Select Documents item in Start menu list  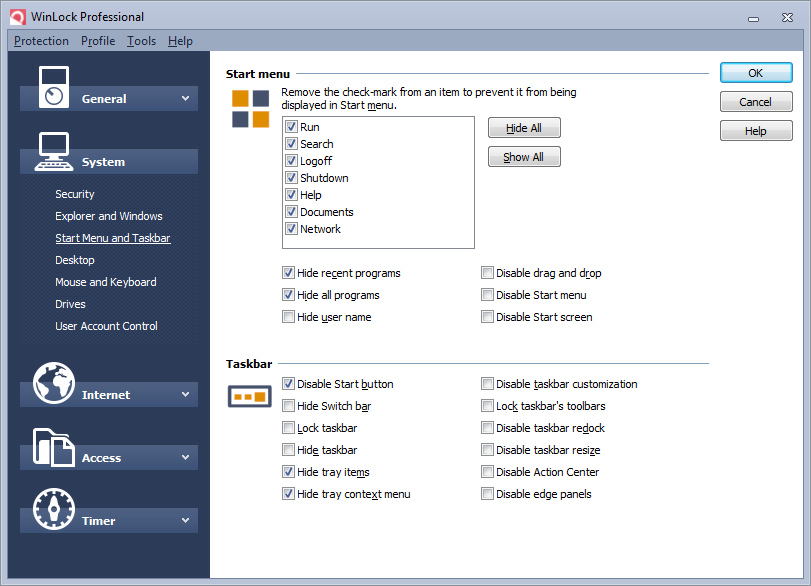coord(326,212)
